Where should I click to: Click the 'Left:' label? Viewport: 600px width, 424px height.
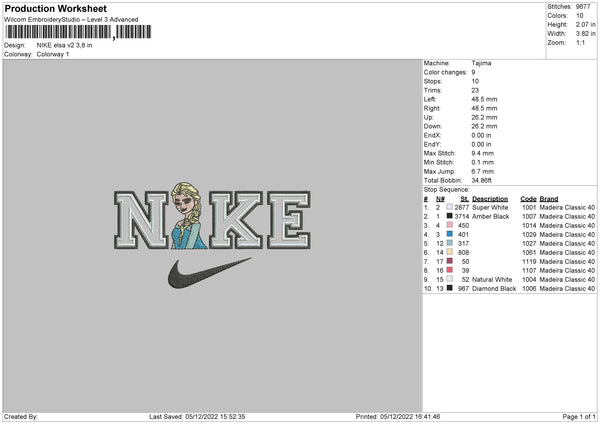(x=430, y=99)
